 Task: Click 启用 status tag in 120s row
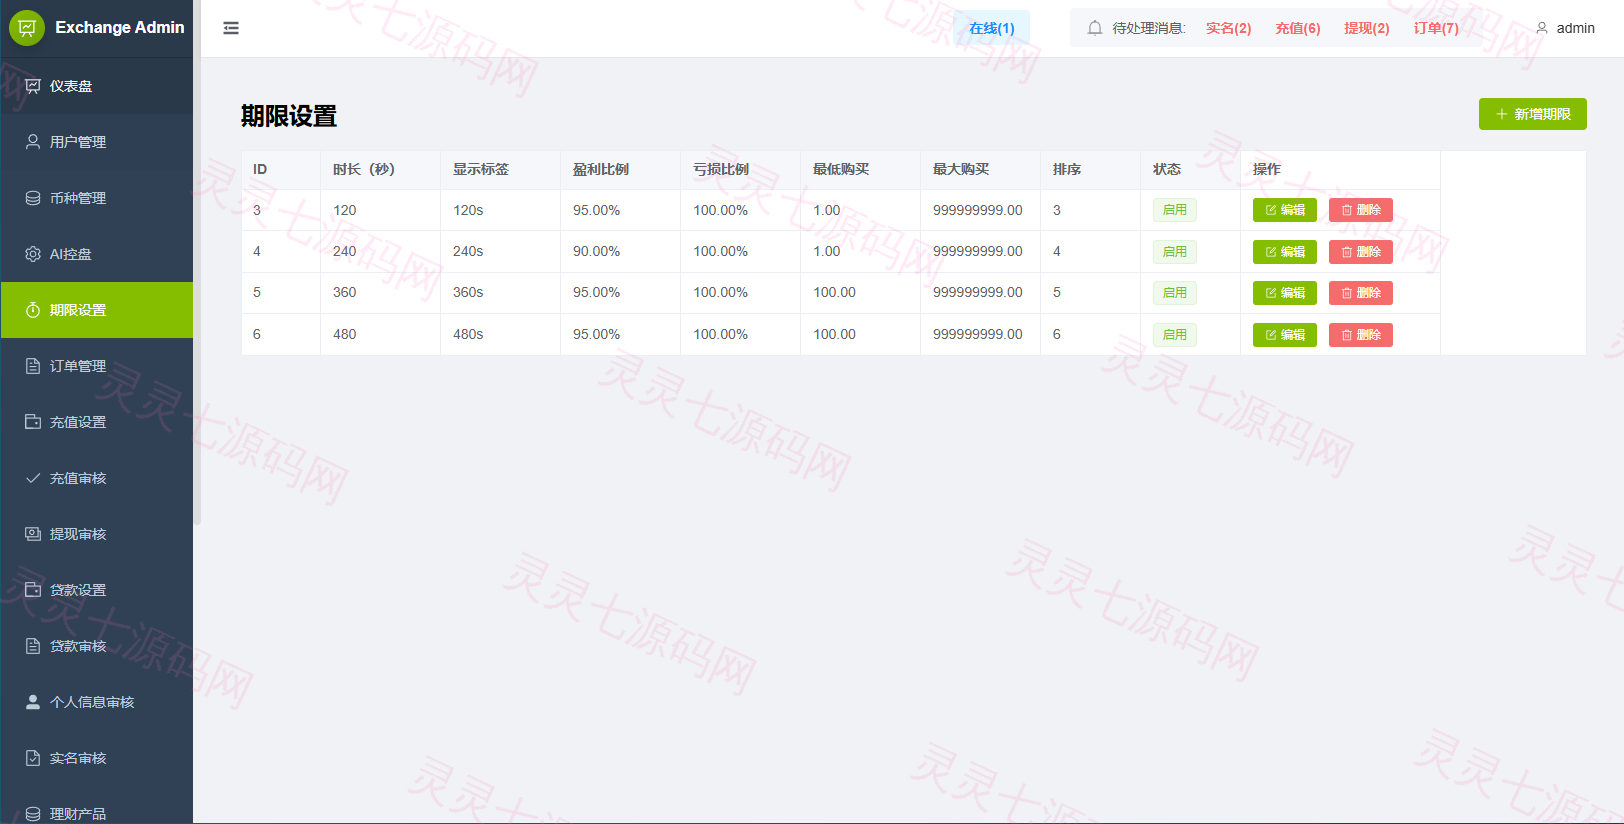click(x=1174, y=210)
